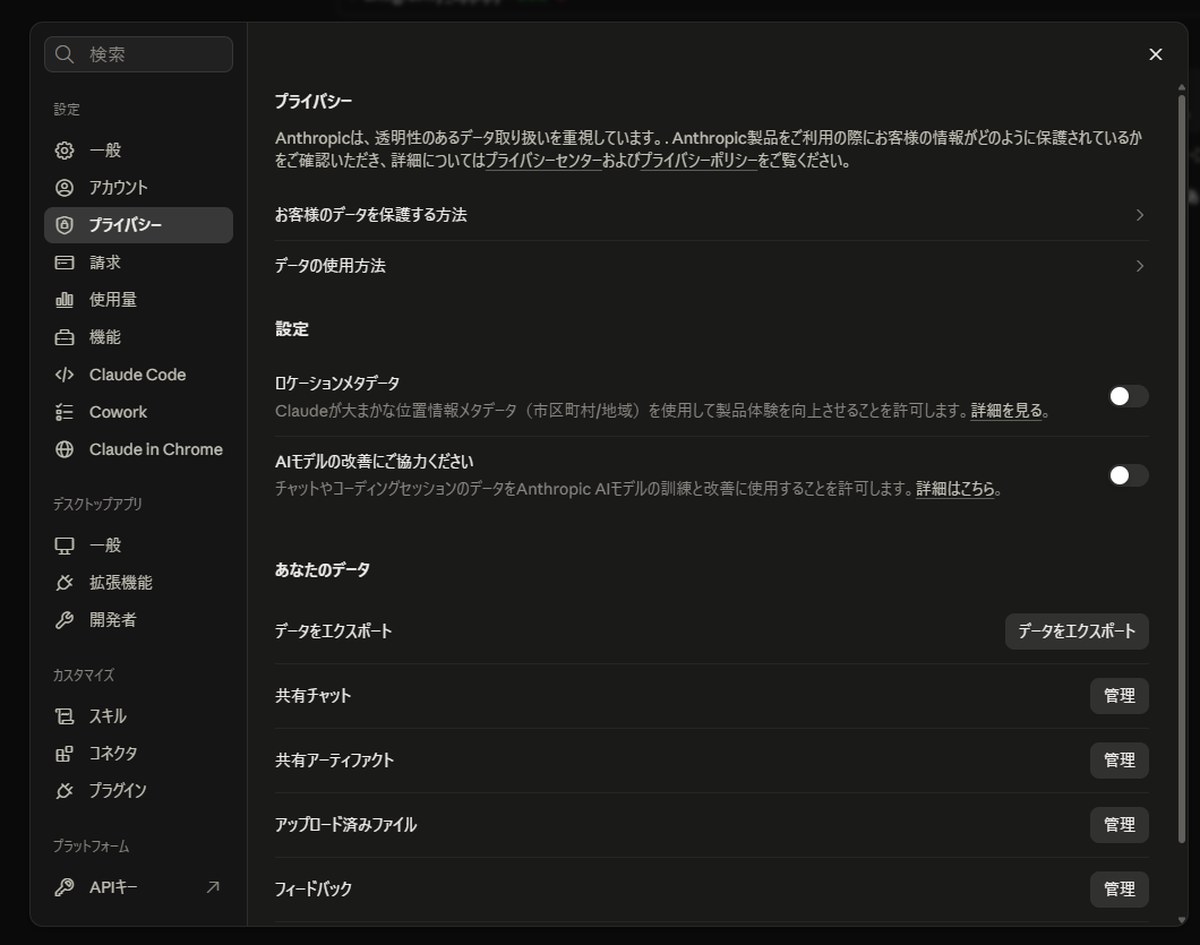Open Claude in Chrome settings
1200x945 pixels.
coord(138,449)
